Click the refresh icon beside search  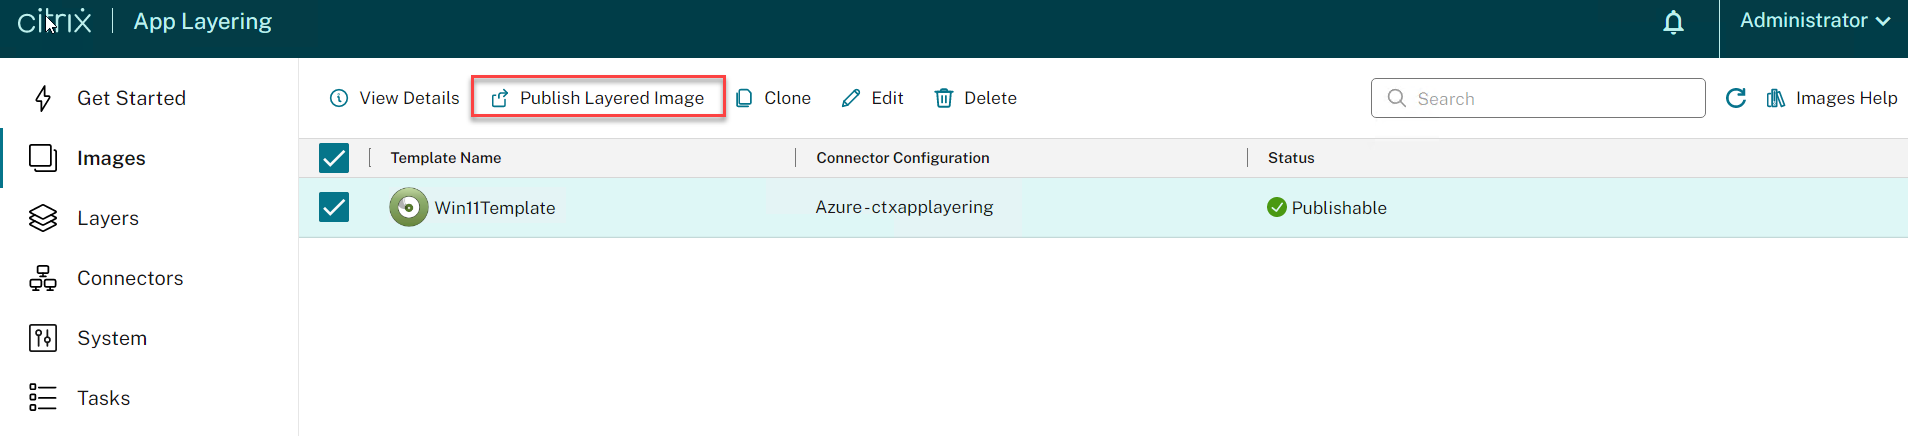click(x=1736, y=98)
